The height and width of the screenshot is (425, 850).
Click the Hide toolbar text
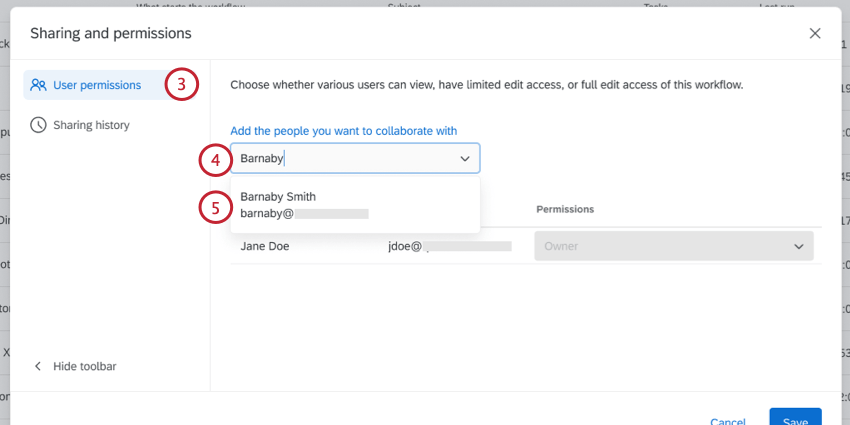pyautogui.click(x=85, y=366)
